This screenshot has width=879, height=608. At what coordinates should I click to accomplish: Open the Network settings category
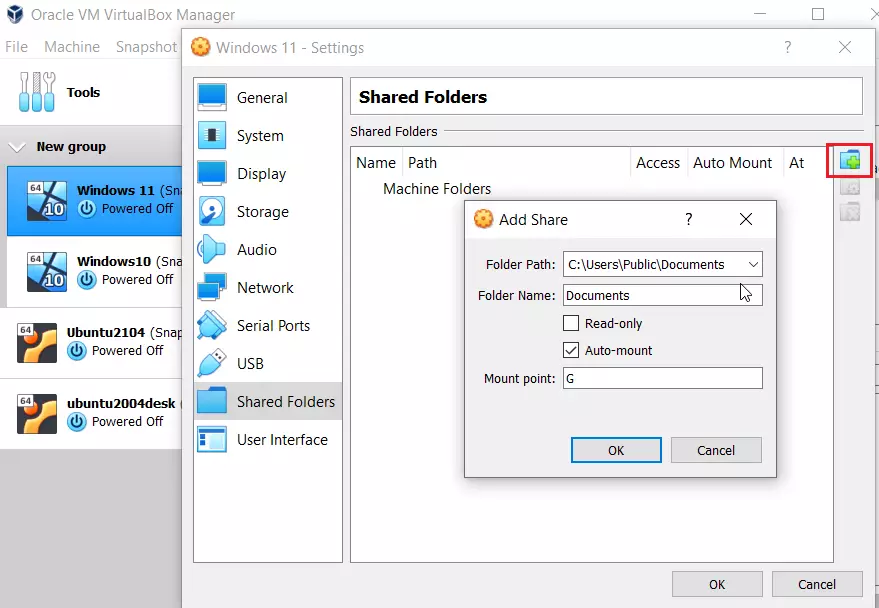268,287
